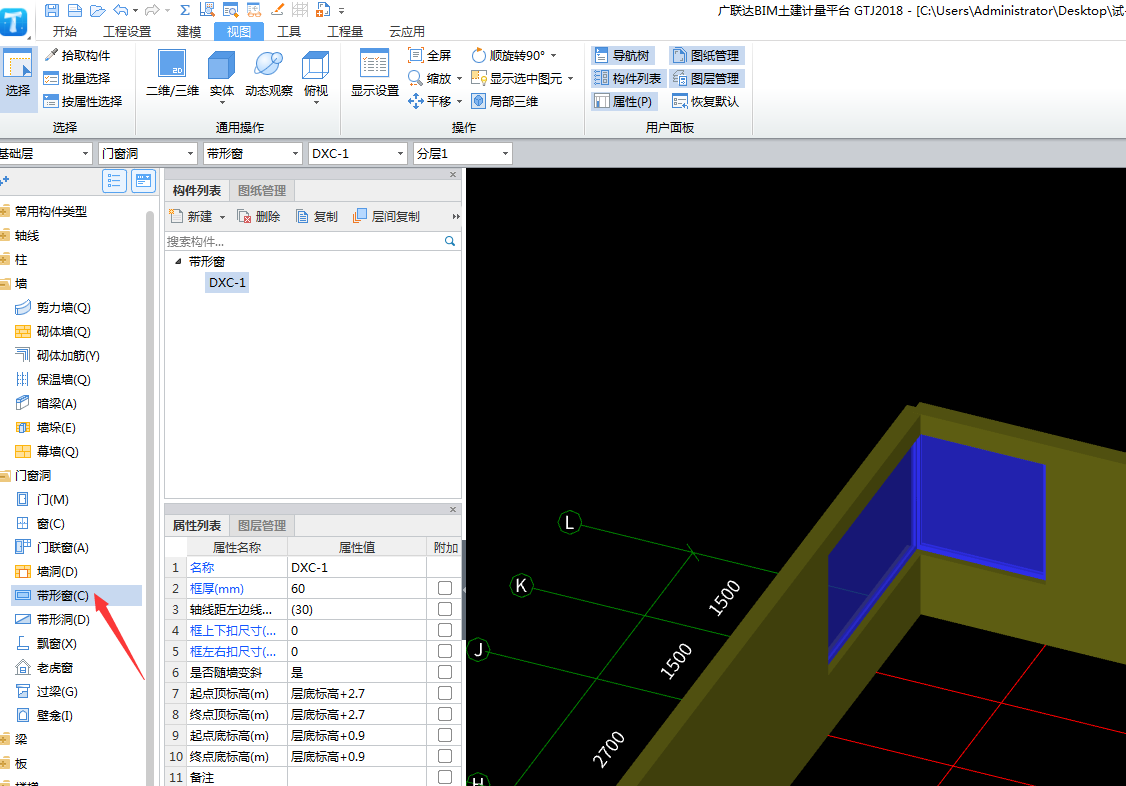Click the Sigma calculate icon
Viewport: 1126px width, 786px height.
pyautogui.click(x=185, y=10)
